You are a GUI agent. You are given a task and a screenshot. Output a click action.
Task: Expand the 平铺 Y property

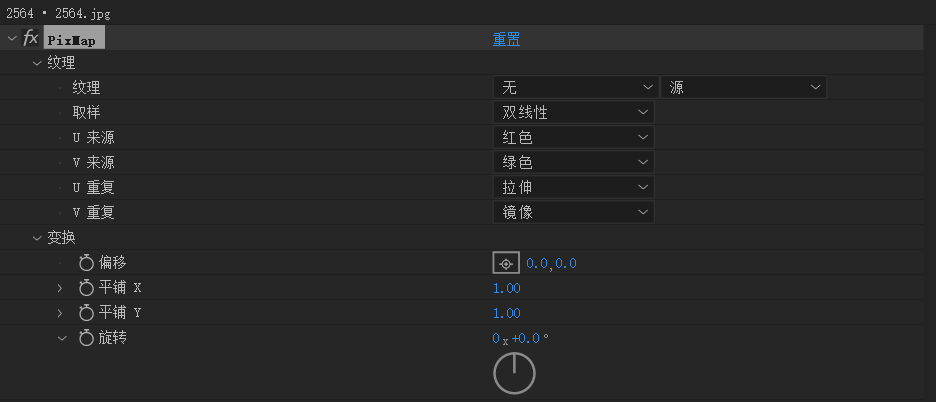60,313
